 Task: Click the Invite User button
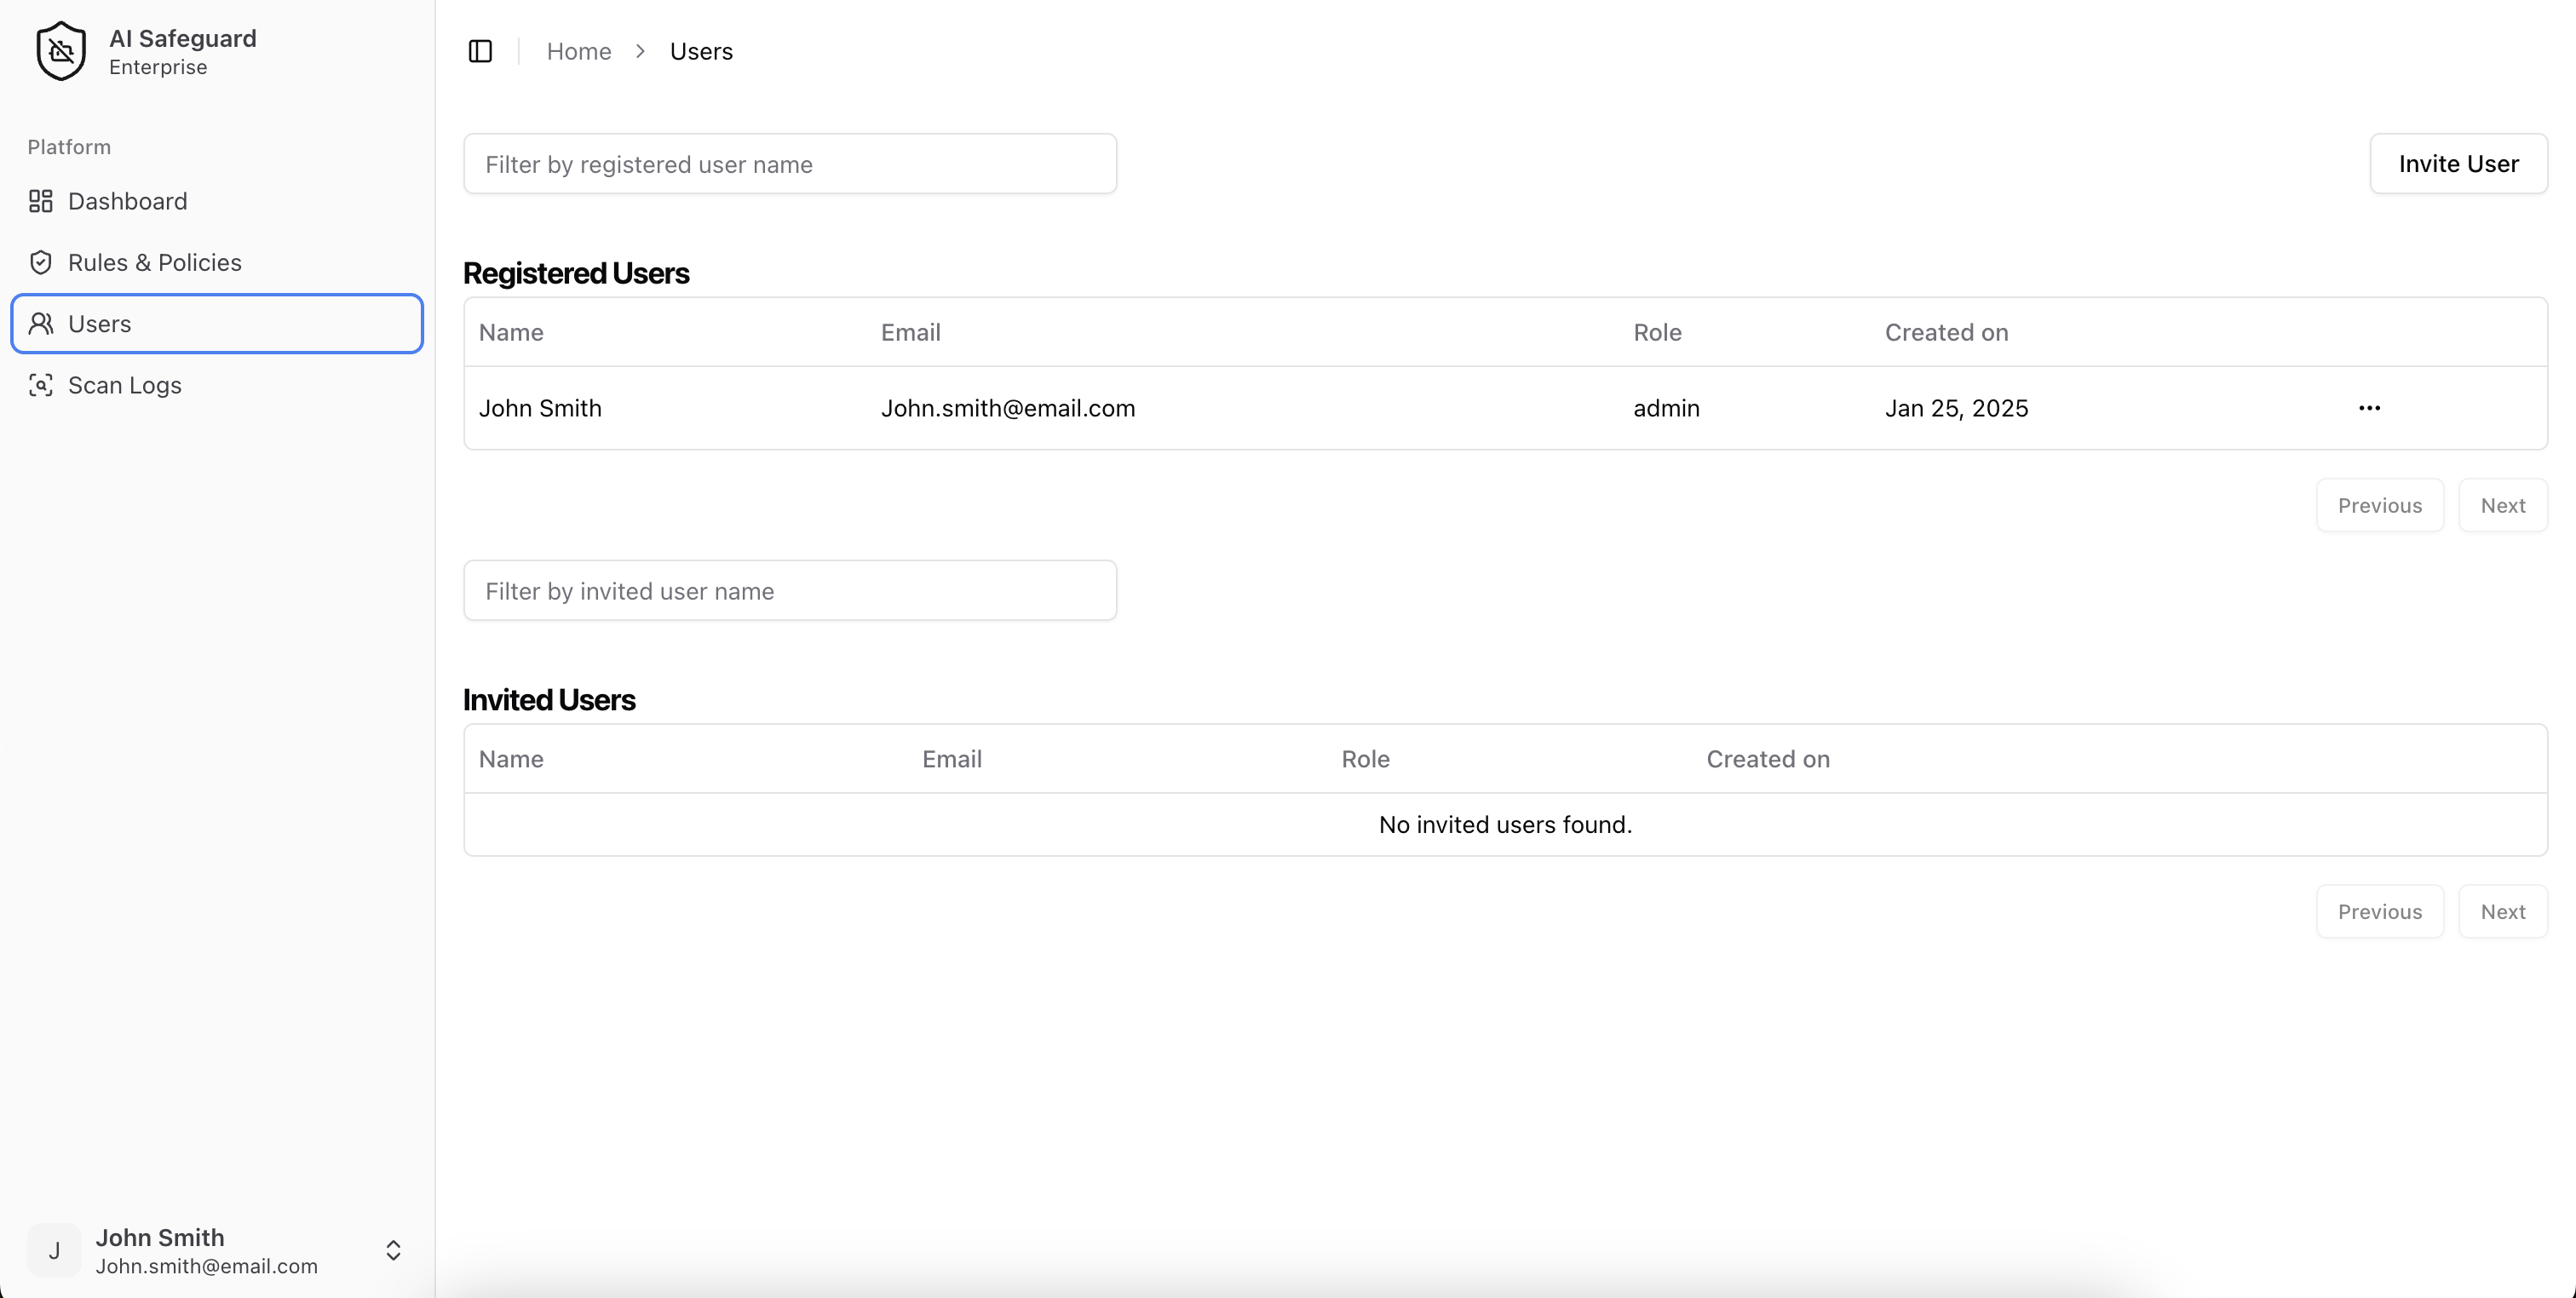click(x=2458, y=163)
